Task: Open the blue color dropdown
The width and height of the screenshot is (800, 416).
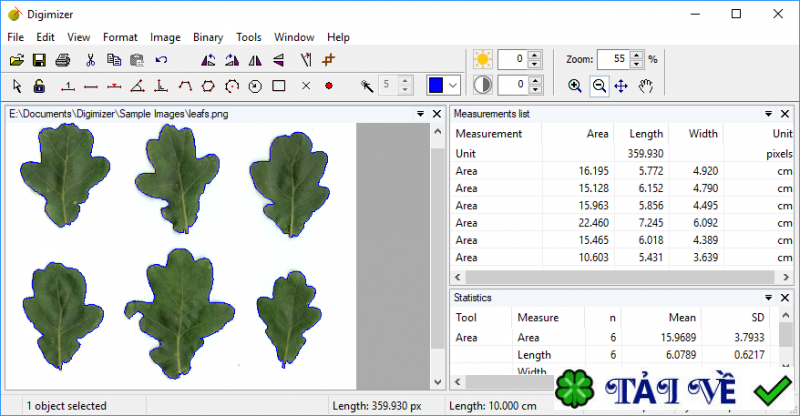Action: 453,86
